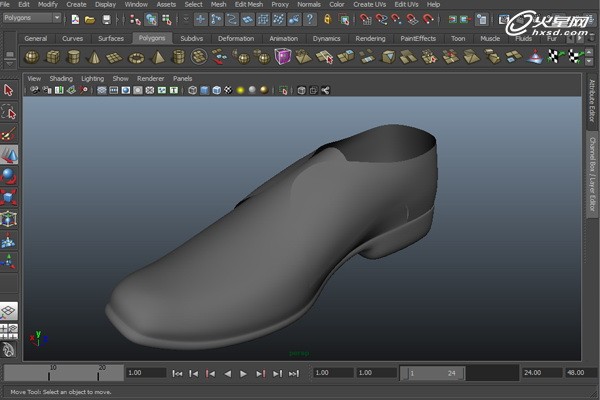
Task: Toggle the viewport grid display icon
Action: (102, 90)
